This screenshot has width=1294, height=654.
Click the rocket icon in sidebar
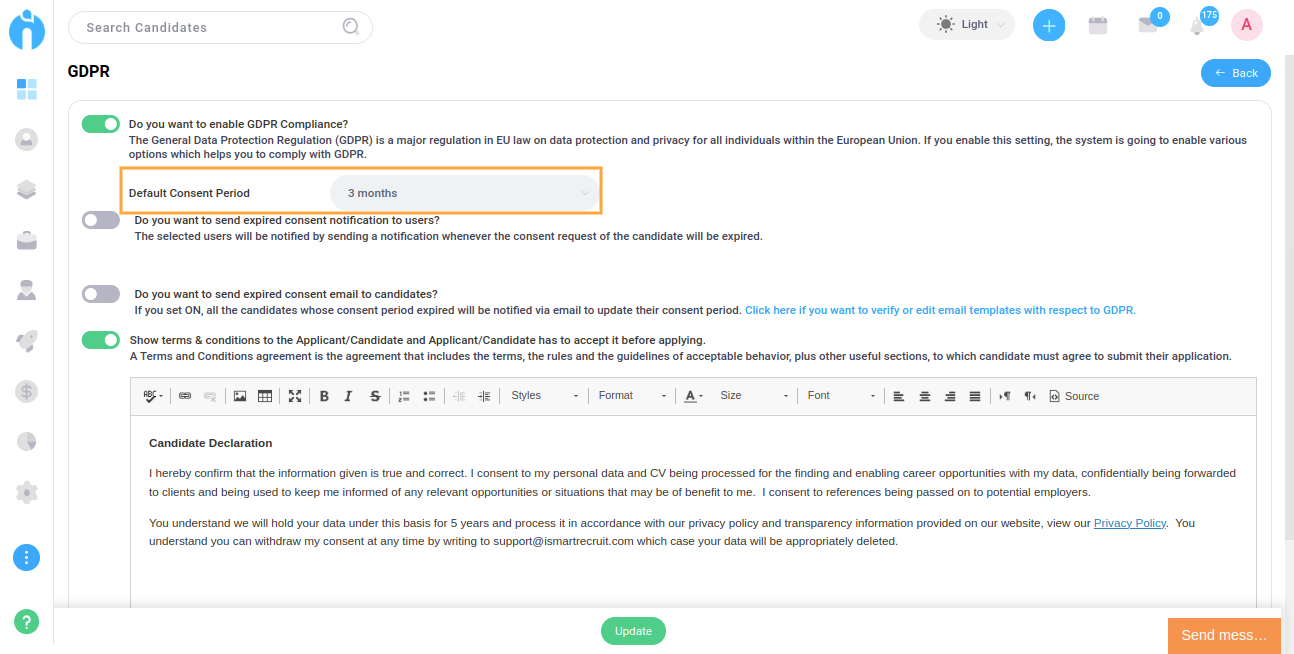click(27, 341)
